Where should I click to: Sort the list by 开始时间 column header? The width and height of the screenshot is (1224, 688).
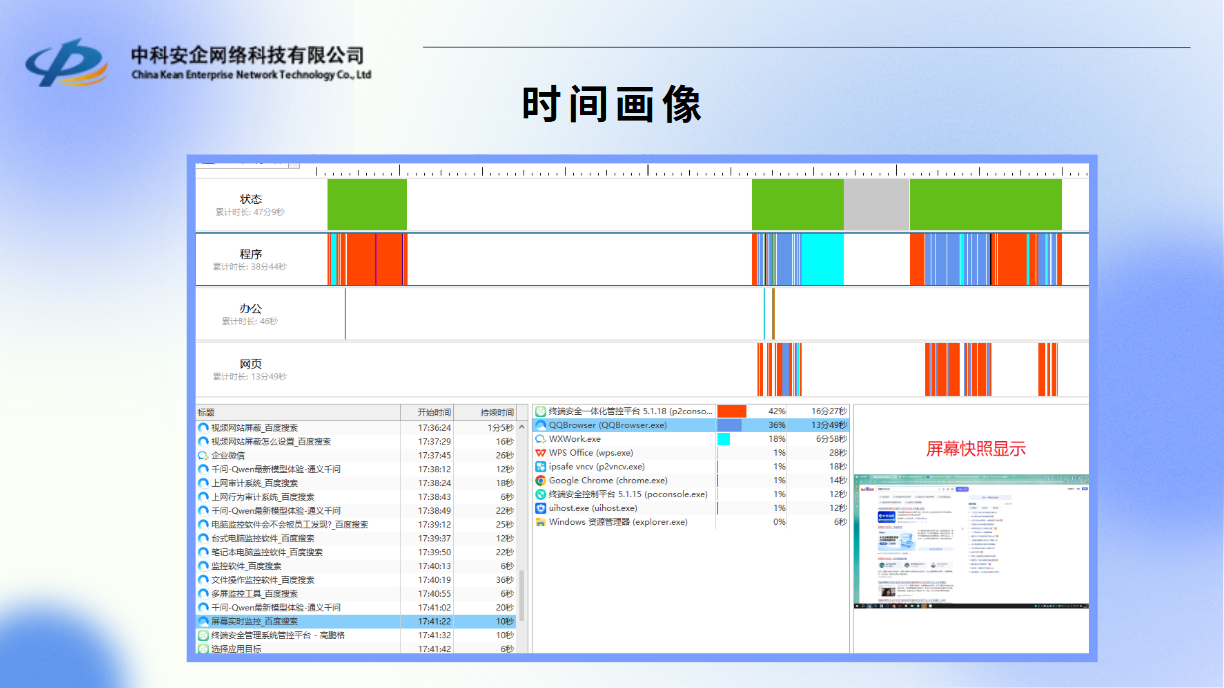[x=427, y=412]
